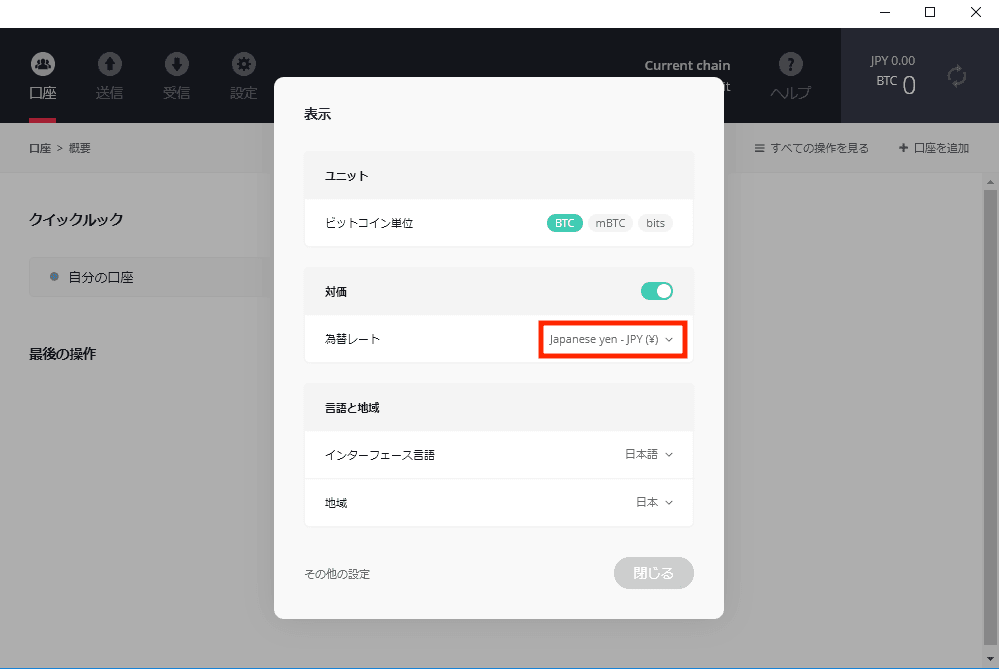Open the 設定 (Settings) gear icon
The image size is (999, 669).
243,64
